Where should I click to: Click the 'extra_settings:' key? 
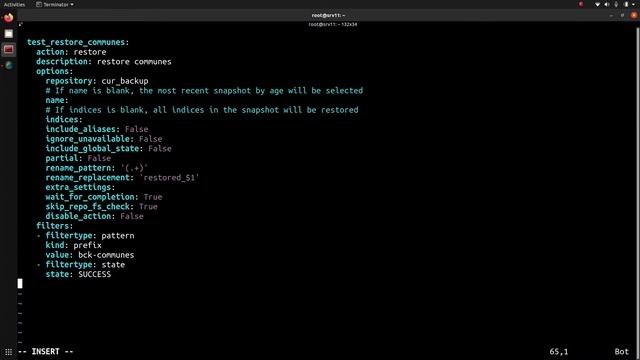point(80,187)
